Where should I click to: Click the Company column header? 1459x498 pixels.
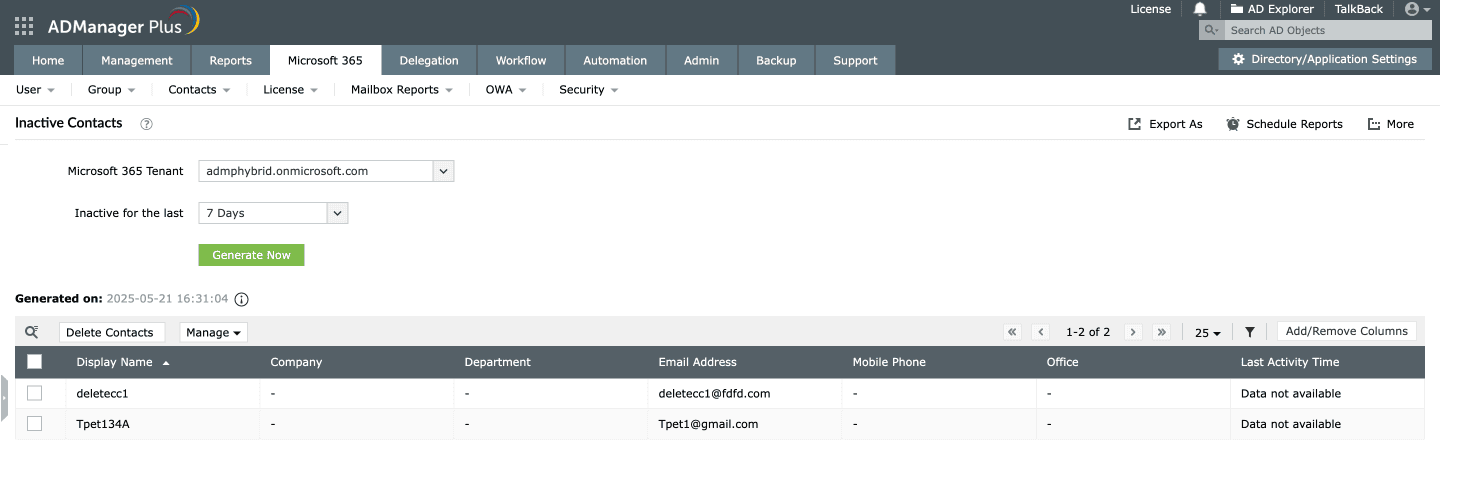296,362
